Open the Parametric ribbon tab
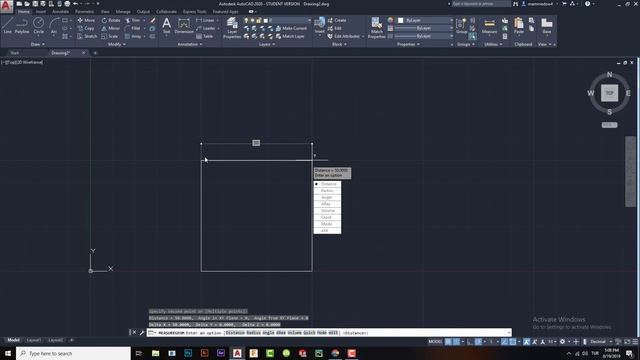Viewport: 640px width, 360px height. 84,12
